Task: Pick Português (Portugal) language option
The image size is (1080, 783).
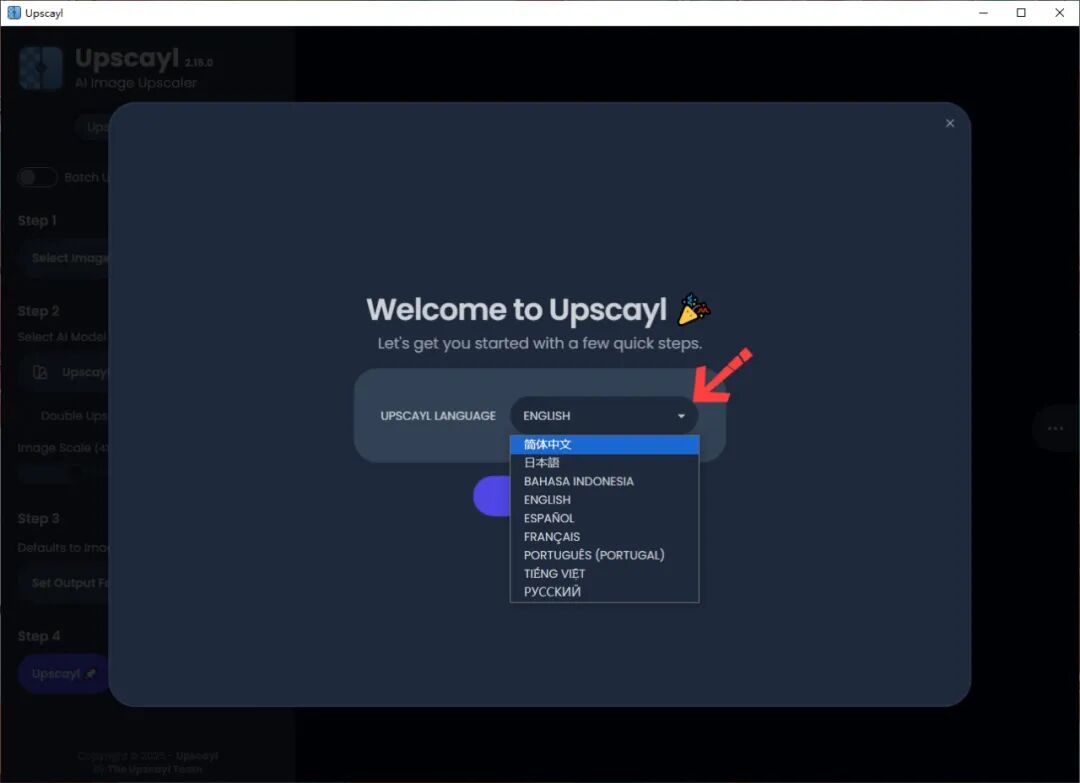Action: tap(604, 555)
